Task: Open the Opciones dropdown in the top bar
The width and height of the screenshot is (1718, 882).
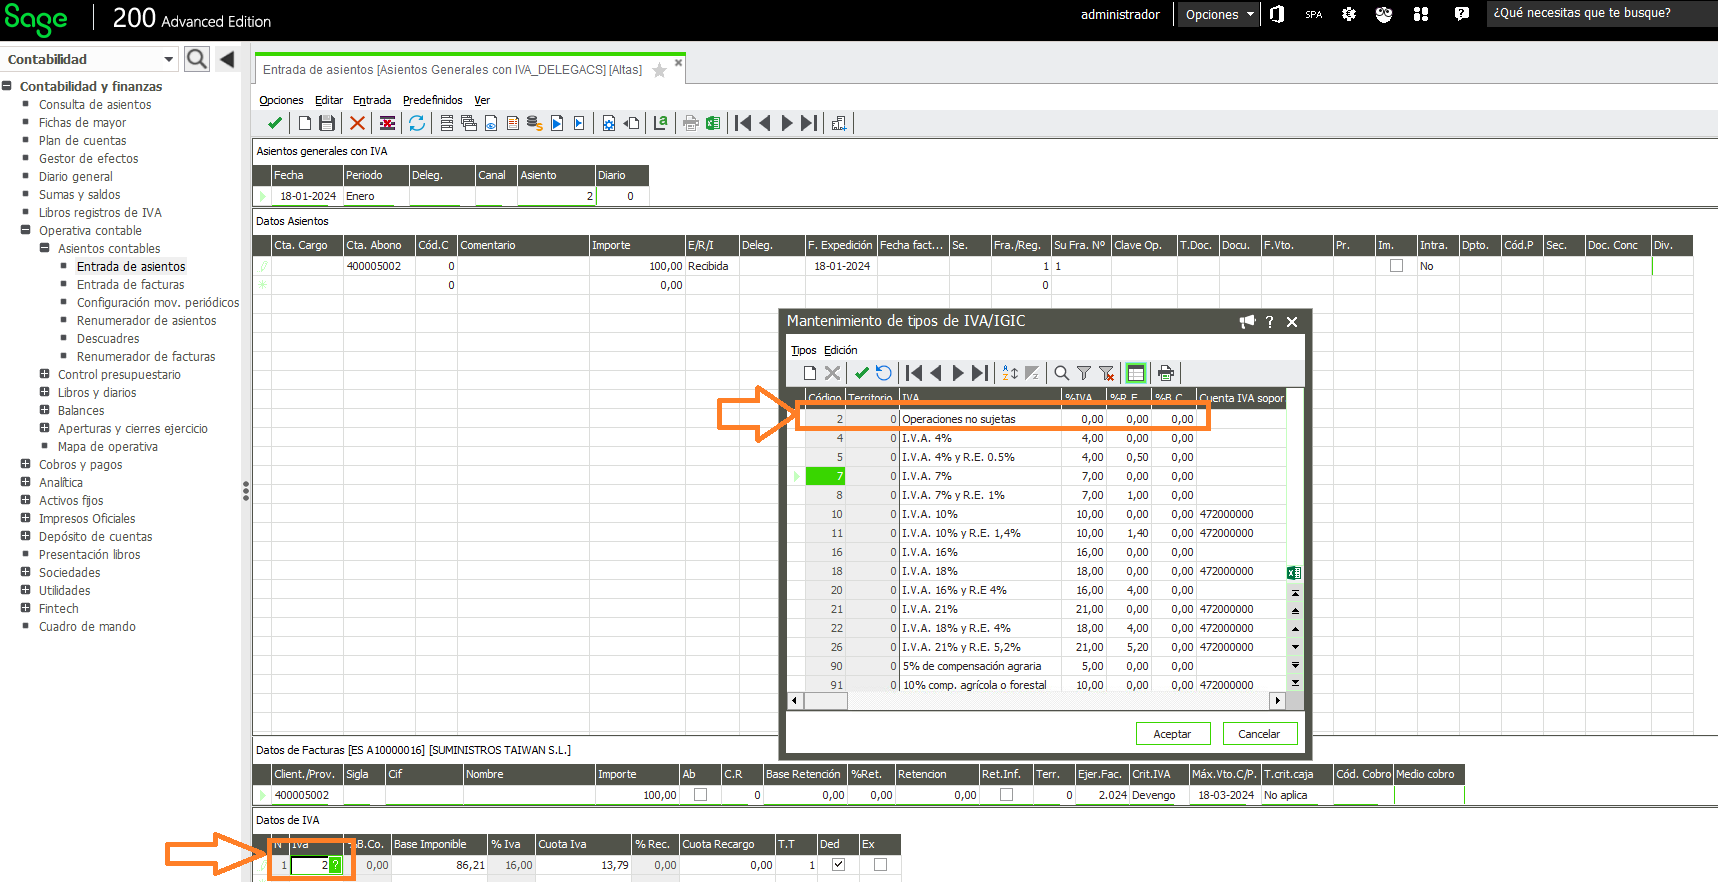Action: (x=1219, y=14)
